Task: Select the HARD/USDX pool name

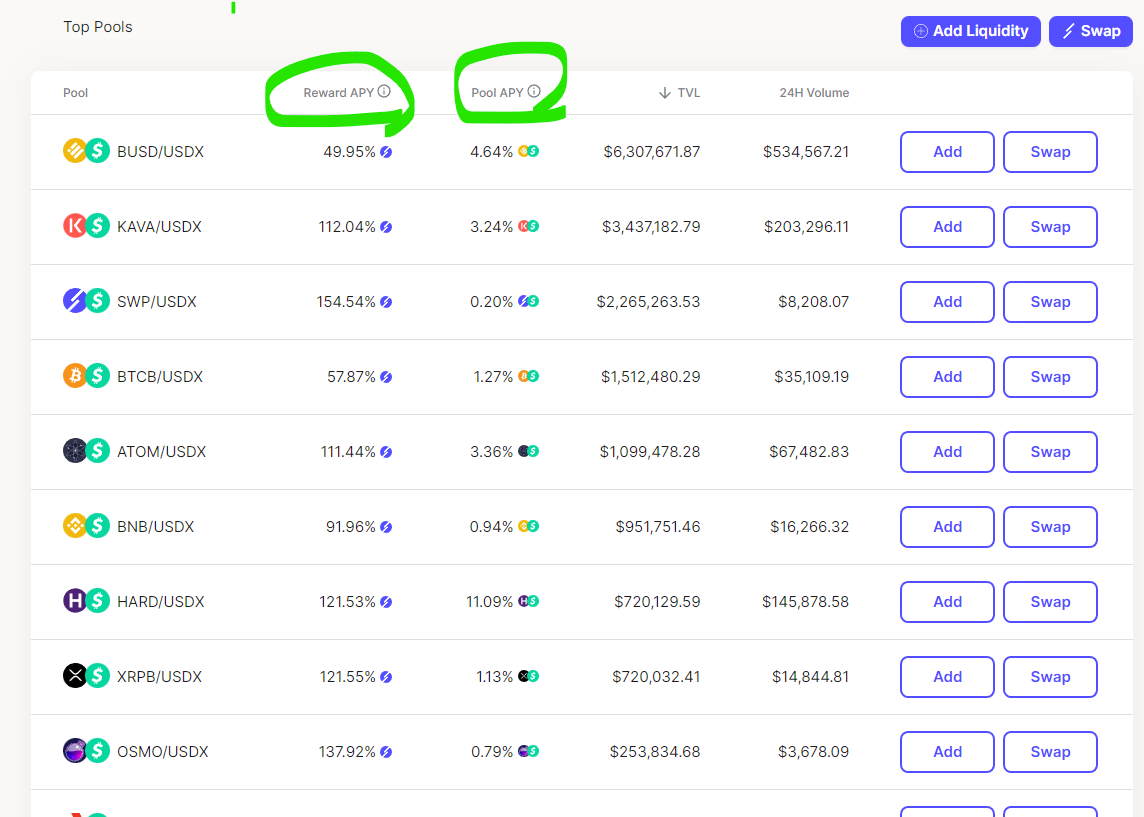Action: pos(161,602)
